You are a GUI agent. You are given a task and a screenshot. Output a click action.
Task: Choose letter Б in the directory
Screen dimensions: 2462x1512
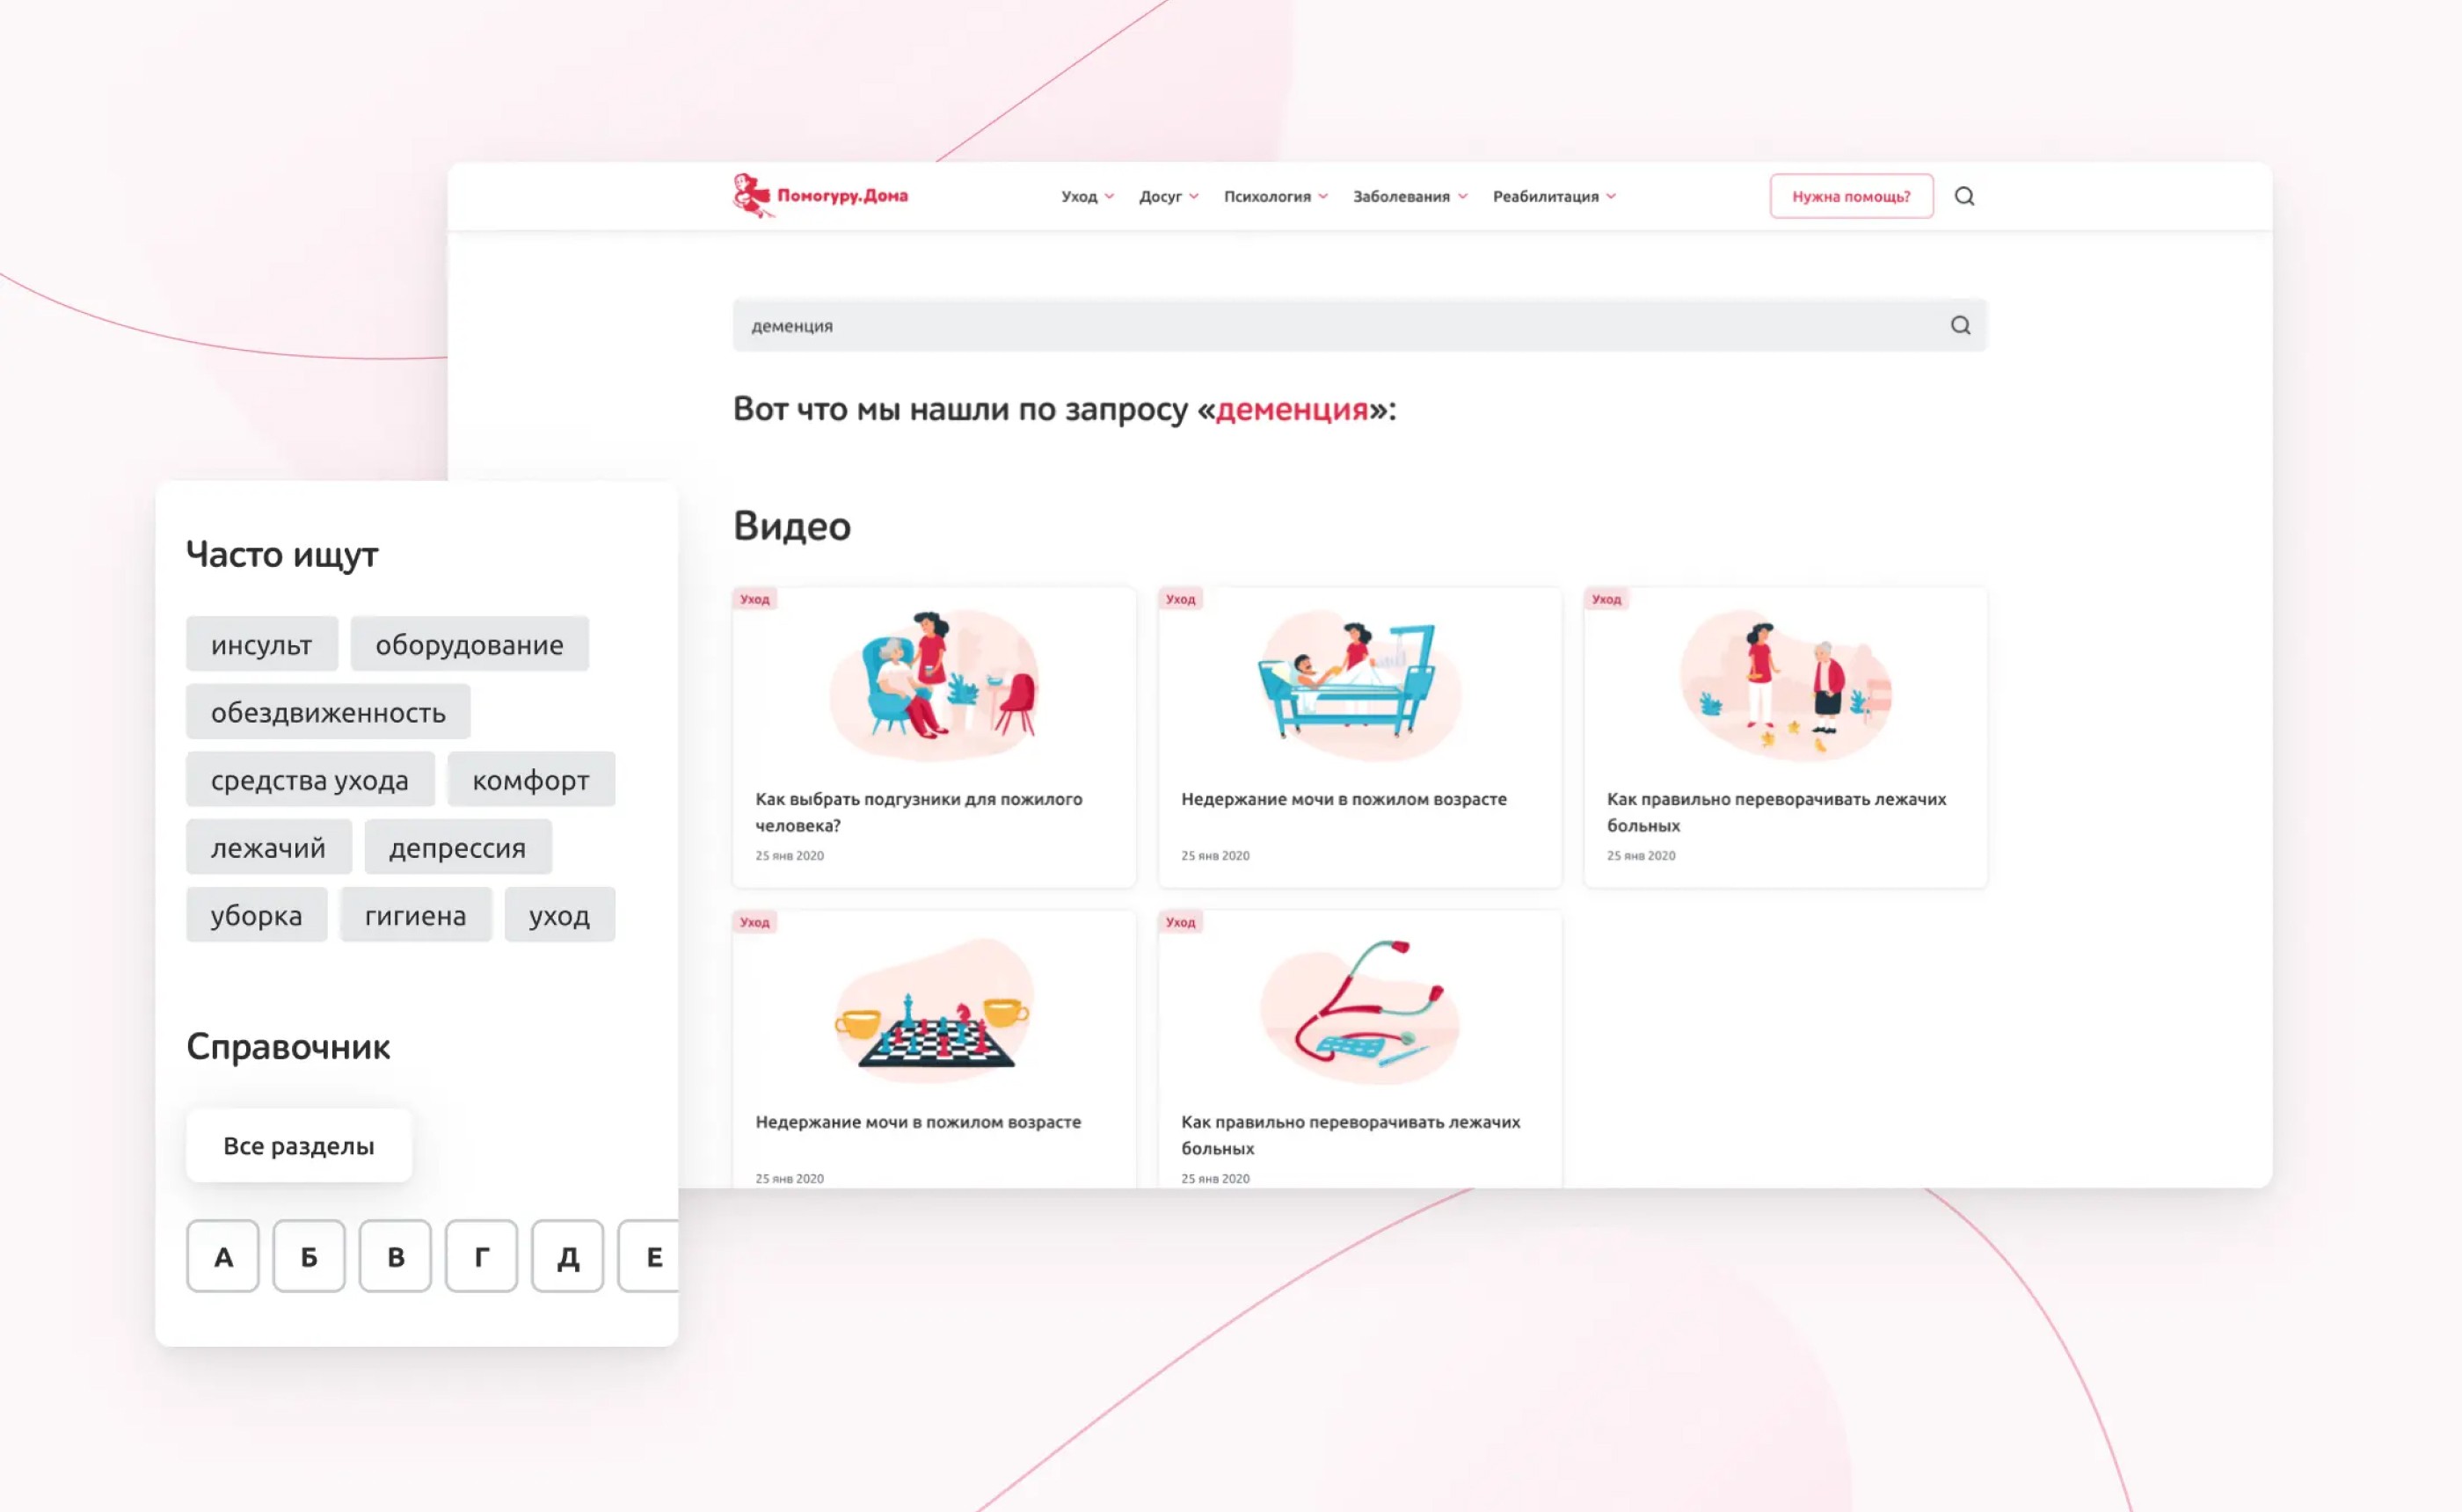[309, 1256]
